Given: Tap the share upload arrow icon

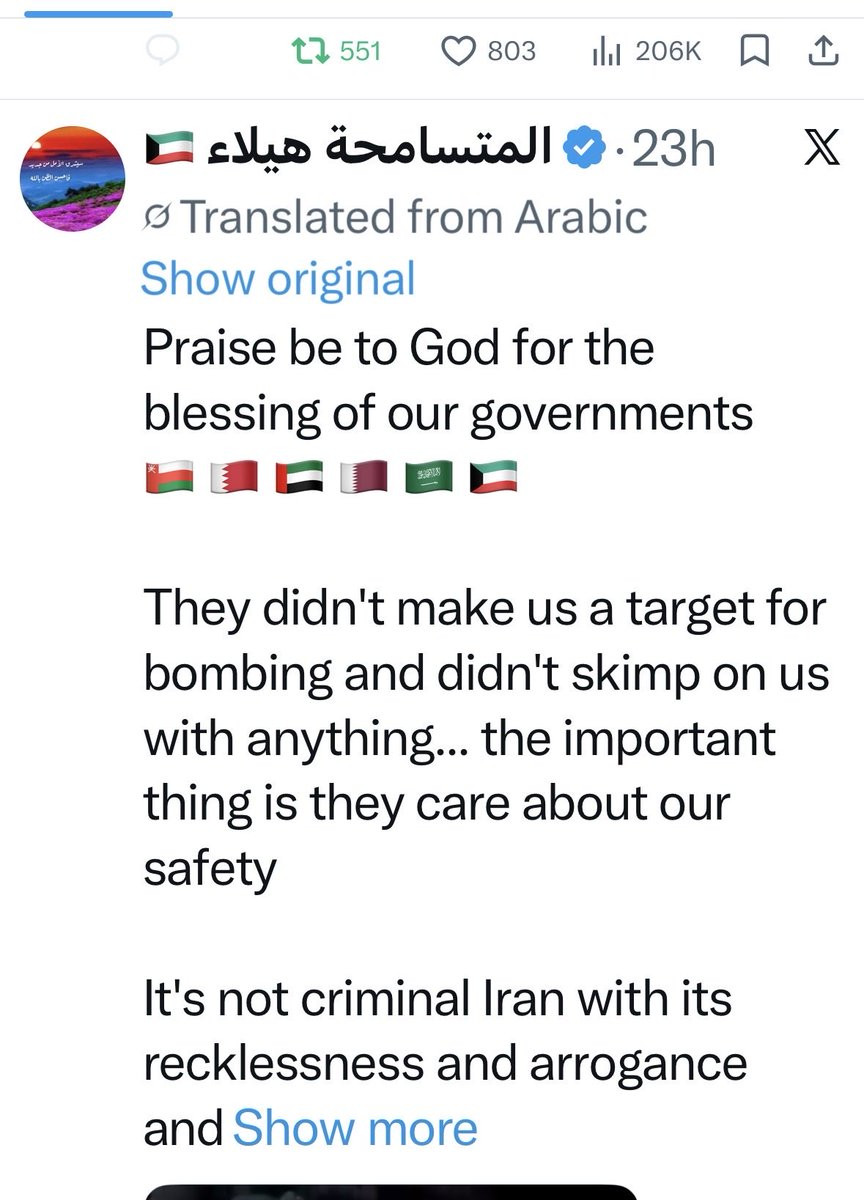Looking at the screenshot, I should (820, 50).
